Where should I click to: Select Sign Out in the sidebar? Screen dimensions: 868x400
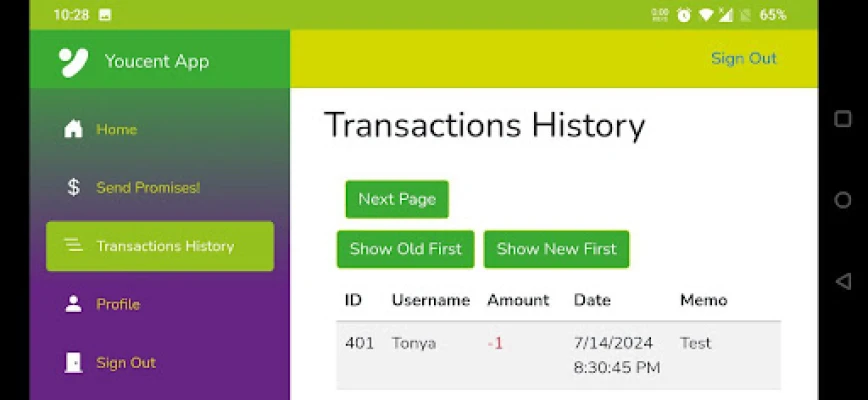click(126, 362)
